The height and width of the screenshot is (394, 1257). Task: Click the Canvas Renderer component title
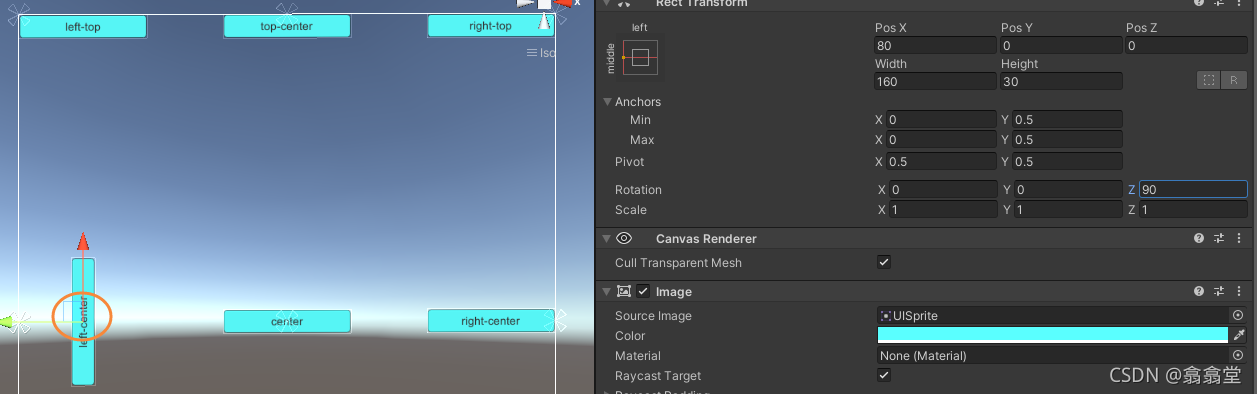point(706,239)
